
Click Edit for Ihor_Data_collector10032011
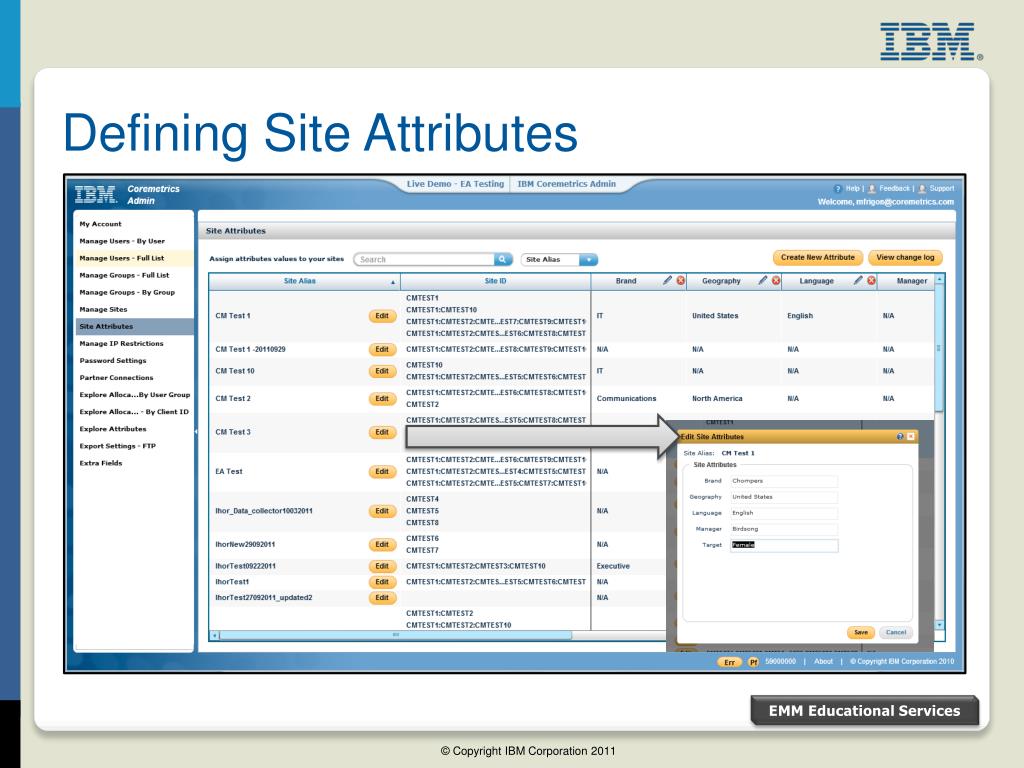coord(382,511)
